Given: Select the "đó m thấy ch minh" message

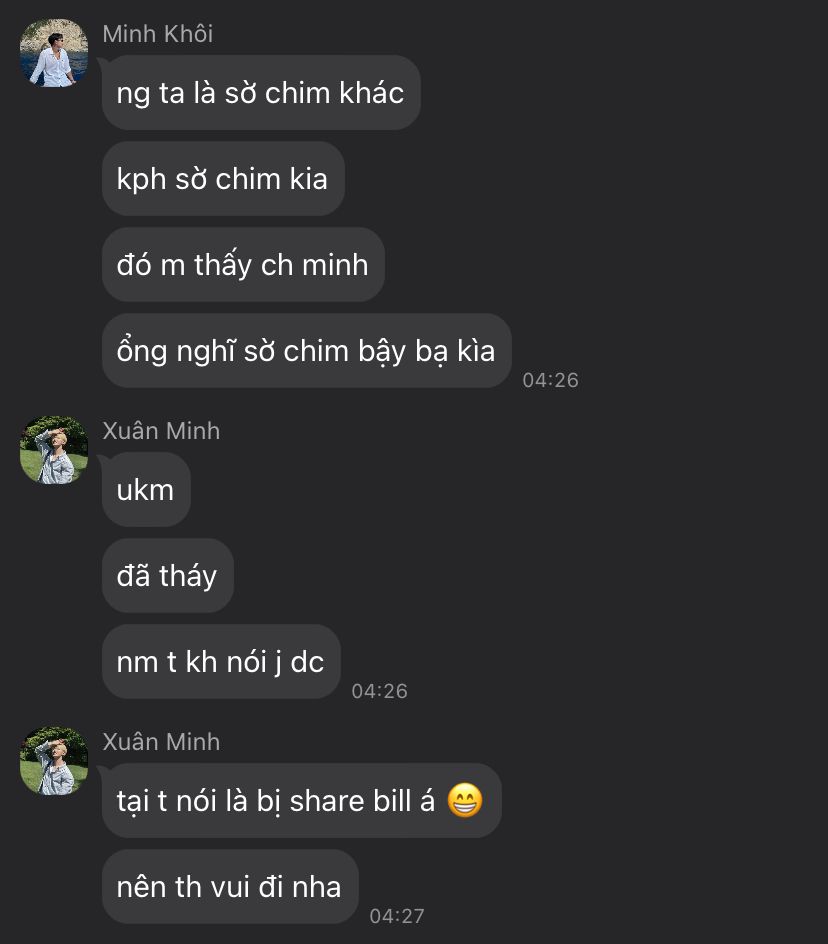Looking at the screenshot, I should [x=243, y=265].
